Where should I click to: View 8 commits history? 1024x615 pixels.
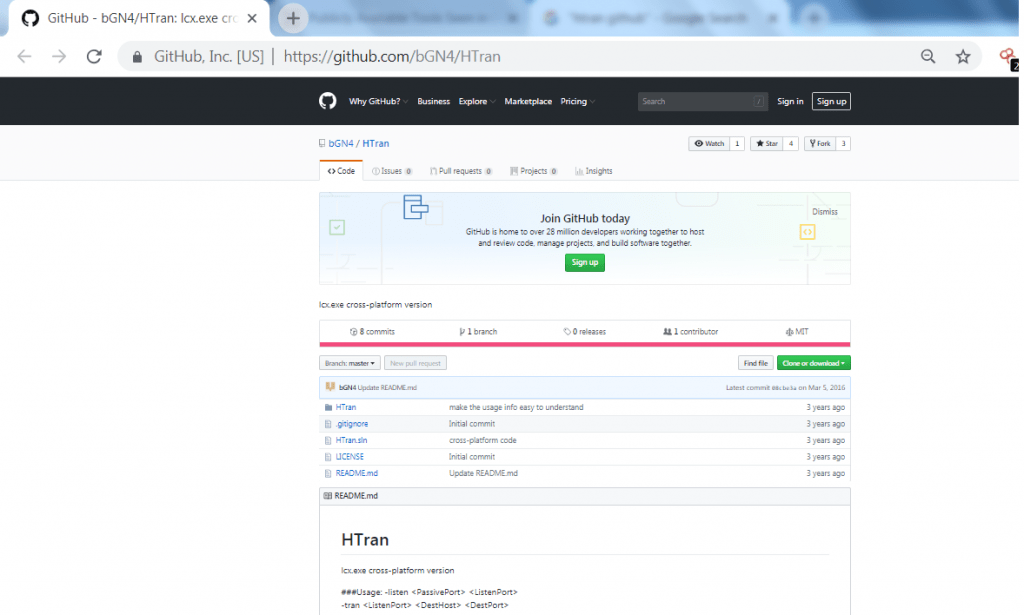click(372, 332)
